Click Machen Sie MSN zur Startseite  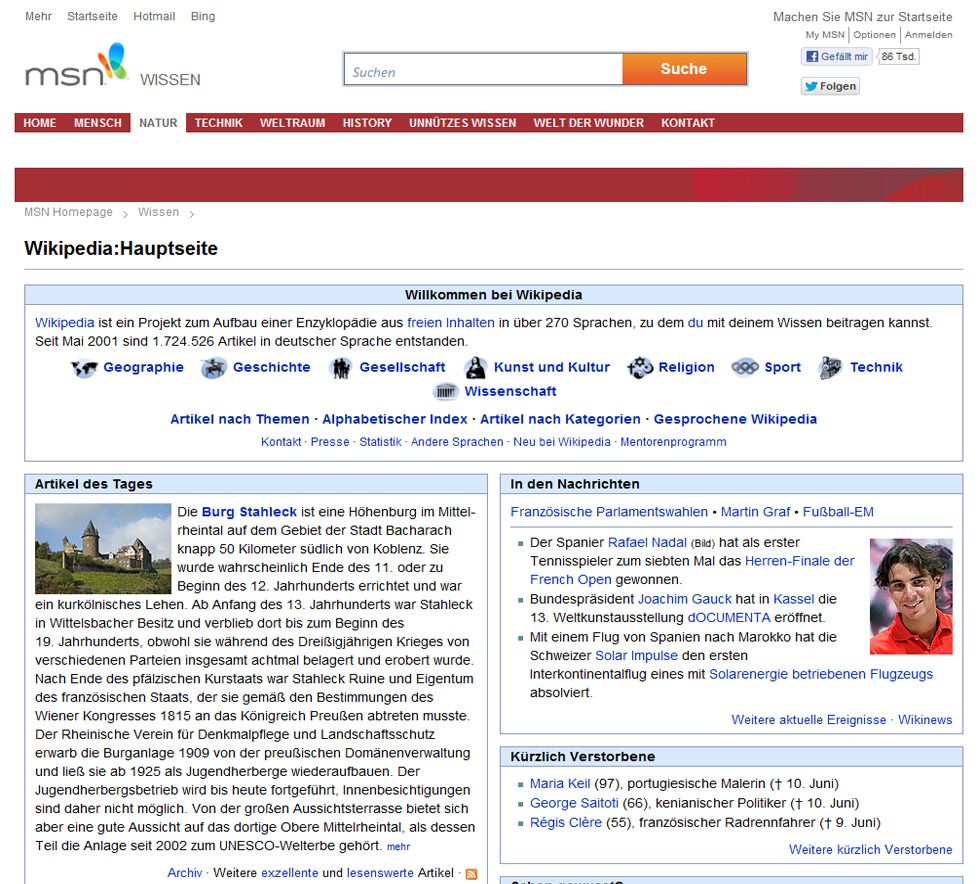863,17
